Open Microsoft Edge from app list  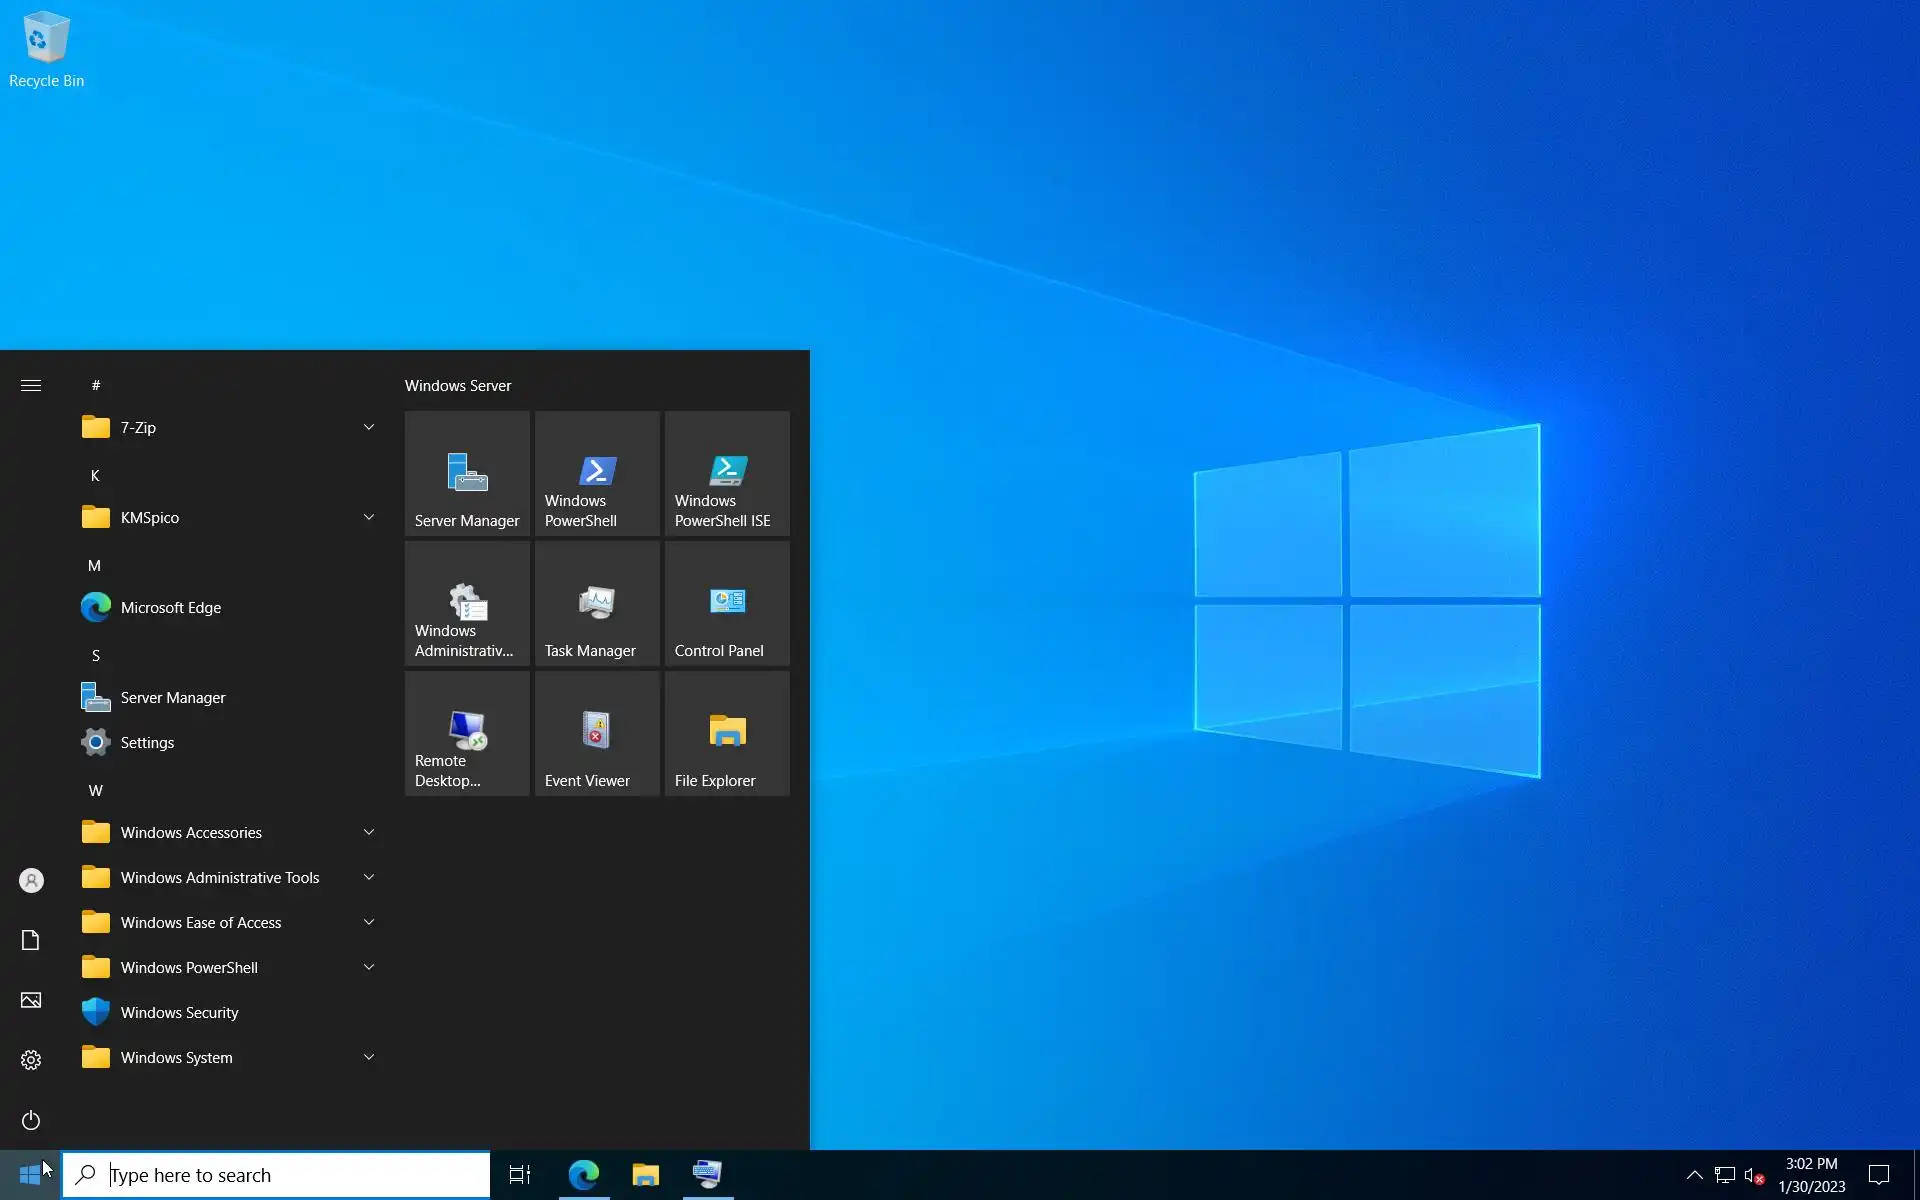170,607
